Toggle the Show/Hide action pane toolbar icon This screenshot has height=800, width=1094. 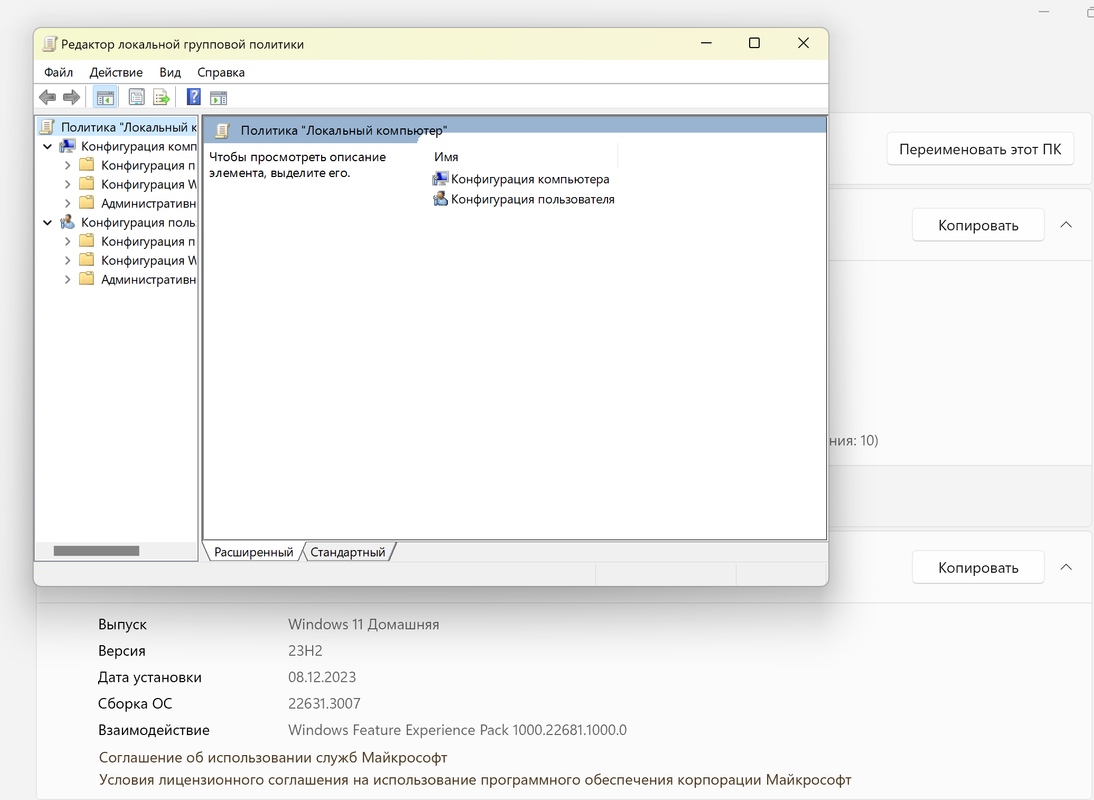pyautogui.click(x=218, y=98)
